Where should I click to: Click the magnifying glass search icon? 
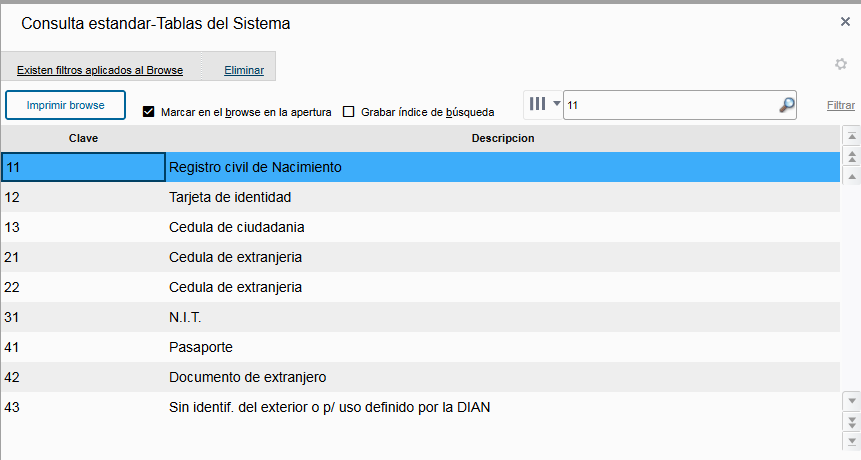[x=787, y=105]
